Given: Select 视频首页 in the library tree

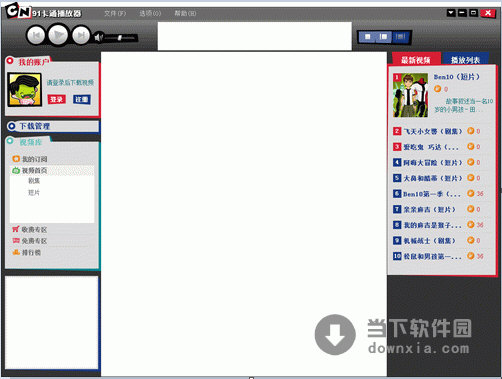Looking at the screenshot, I should (x=34, y=170).
